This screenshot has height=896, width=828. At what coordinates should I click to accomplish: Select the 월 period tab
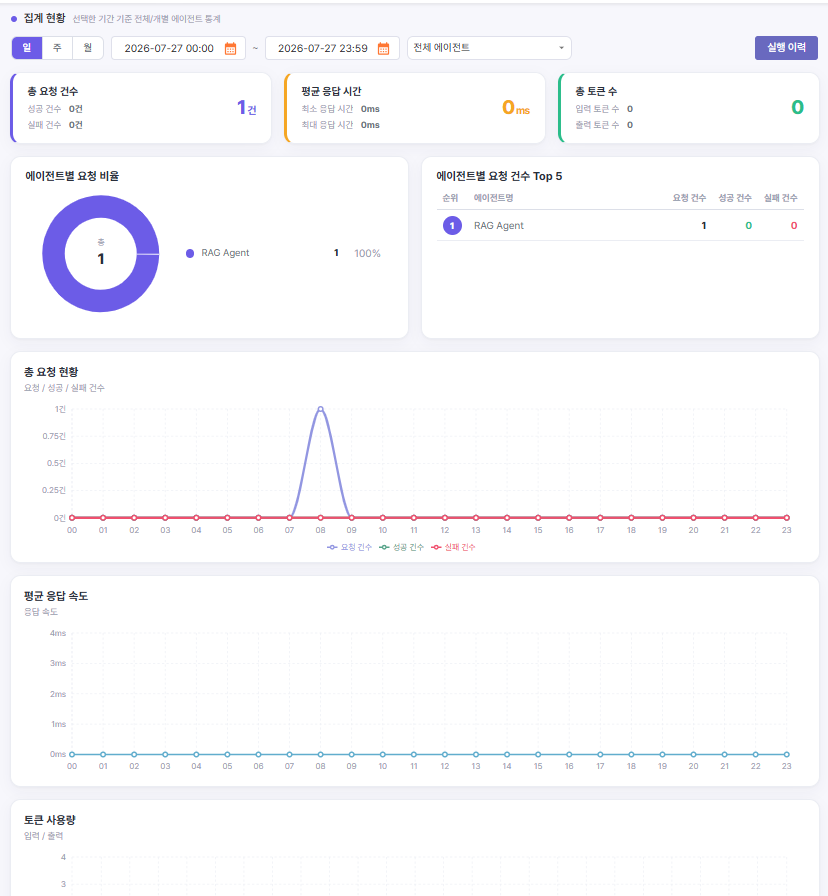pos(87,48)
